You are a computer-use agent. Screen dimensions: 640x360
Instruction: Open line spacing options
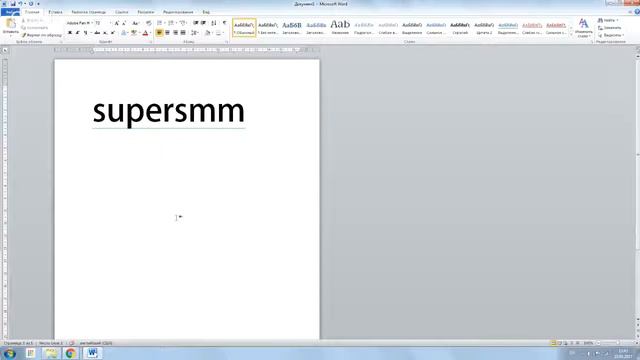(x=194, y=33)
